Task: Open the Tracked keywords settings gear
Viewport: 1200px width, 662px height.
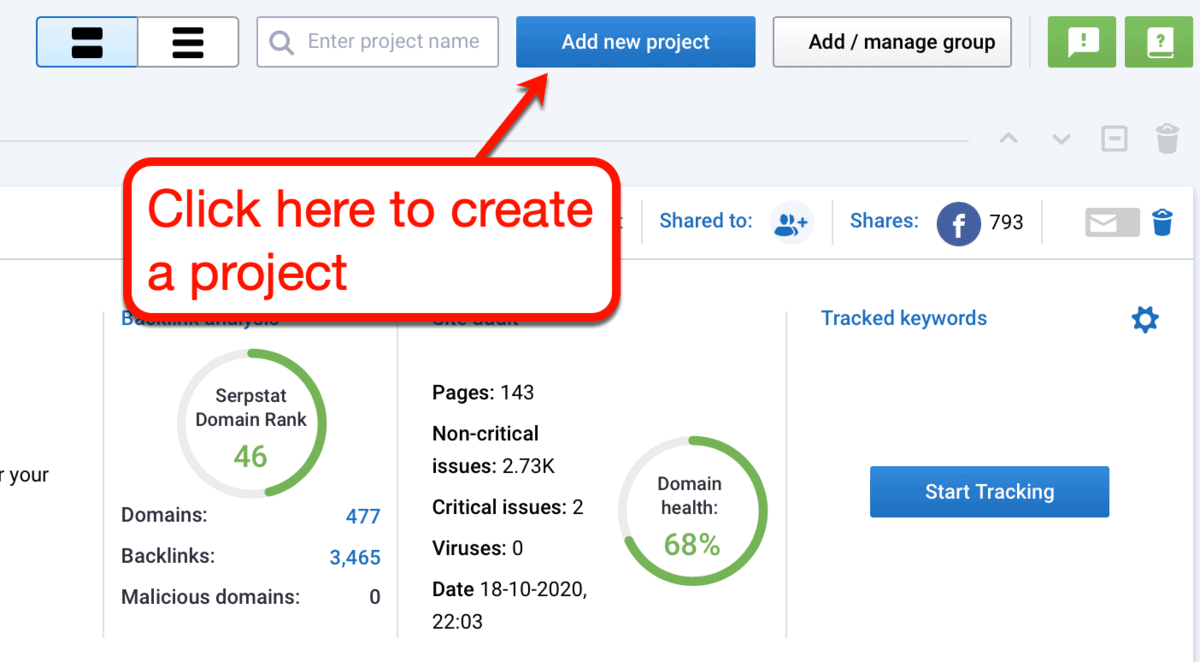Action: click(x=1145, y=319)
